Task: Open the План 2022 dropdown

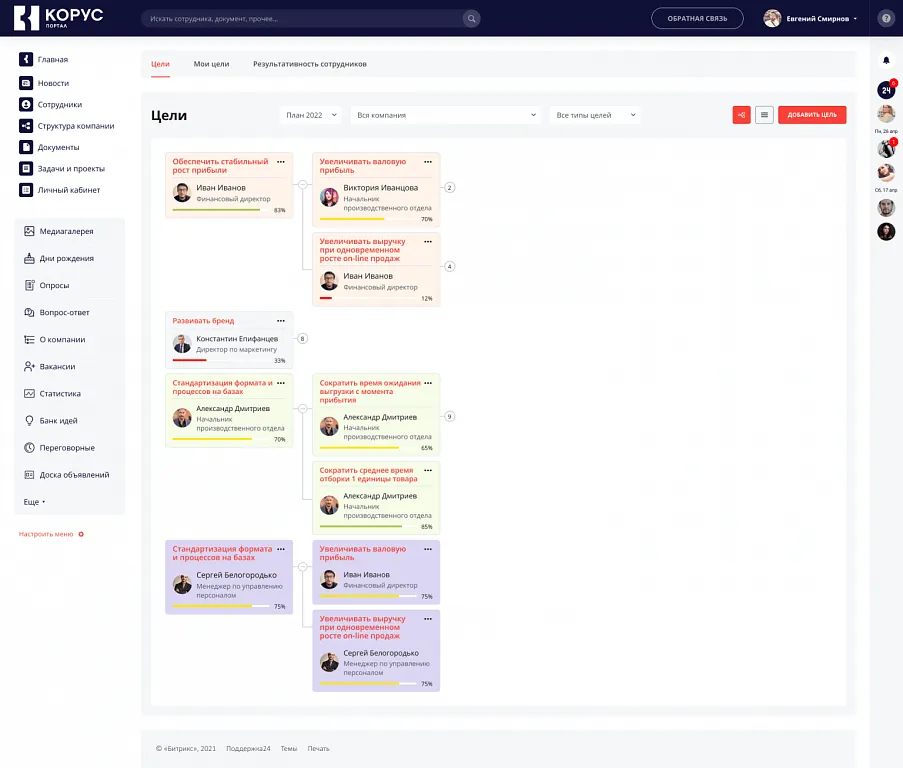Action: tap(310, 115)
